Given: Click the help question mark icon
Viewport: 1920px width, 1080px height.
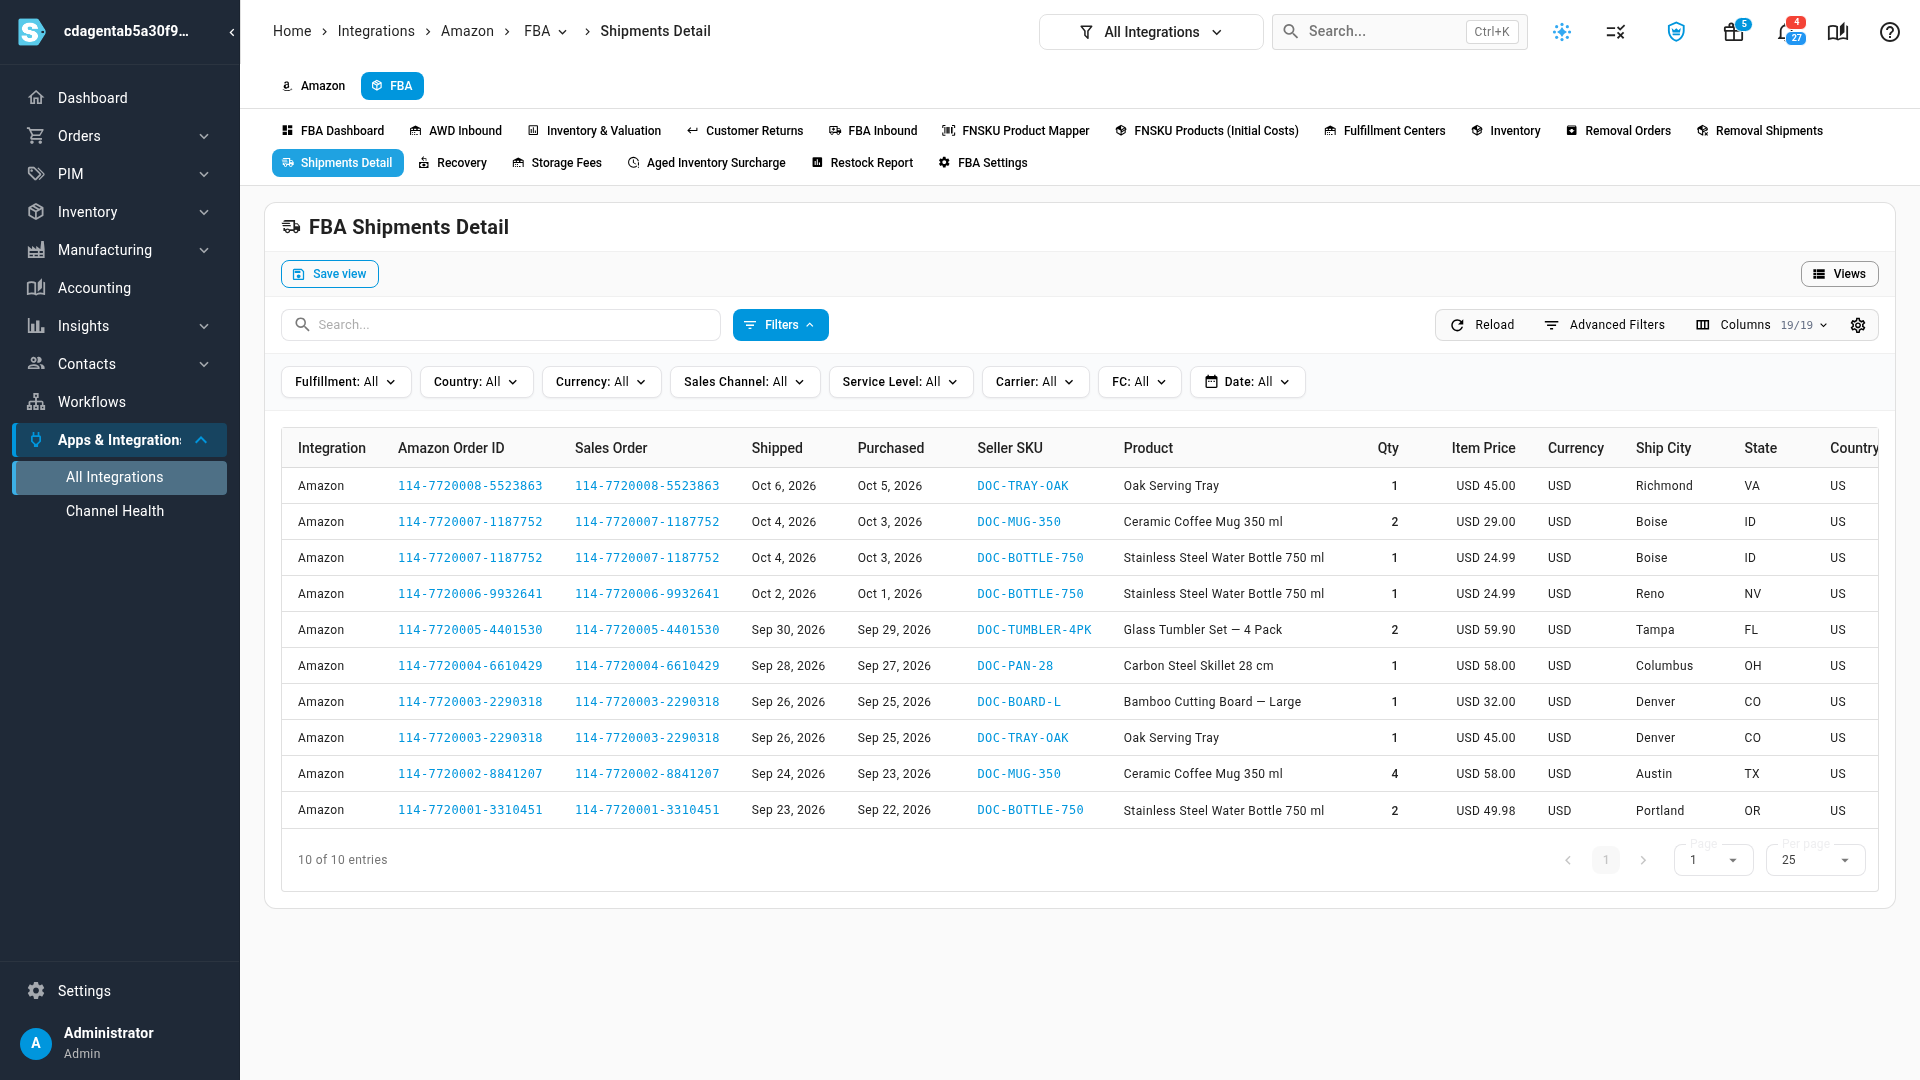Looking at the screenshot, I should pos(1890,32).
